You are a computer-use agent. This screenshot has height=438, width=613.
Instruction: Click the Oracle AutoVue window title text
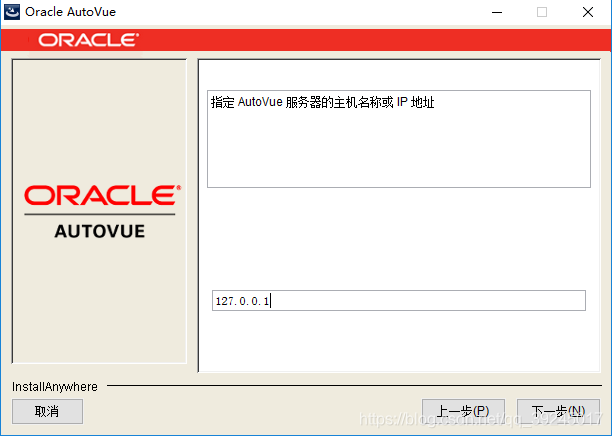70,12
